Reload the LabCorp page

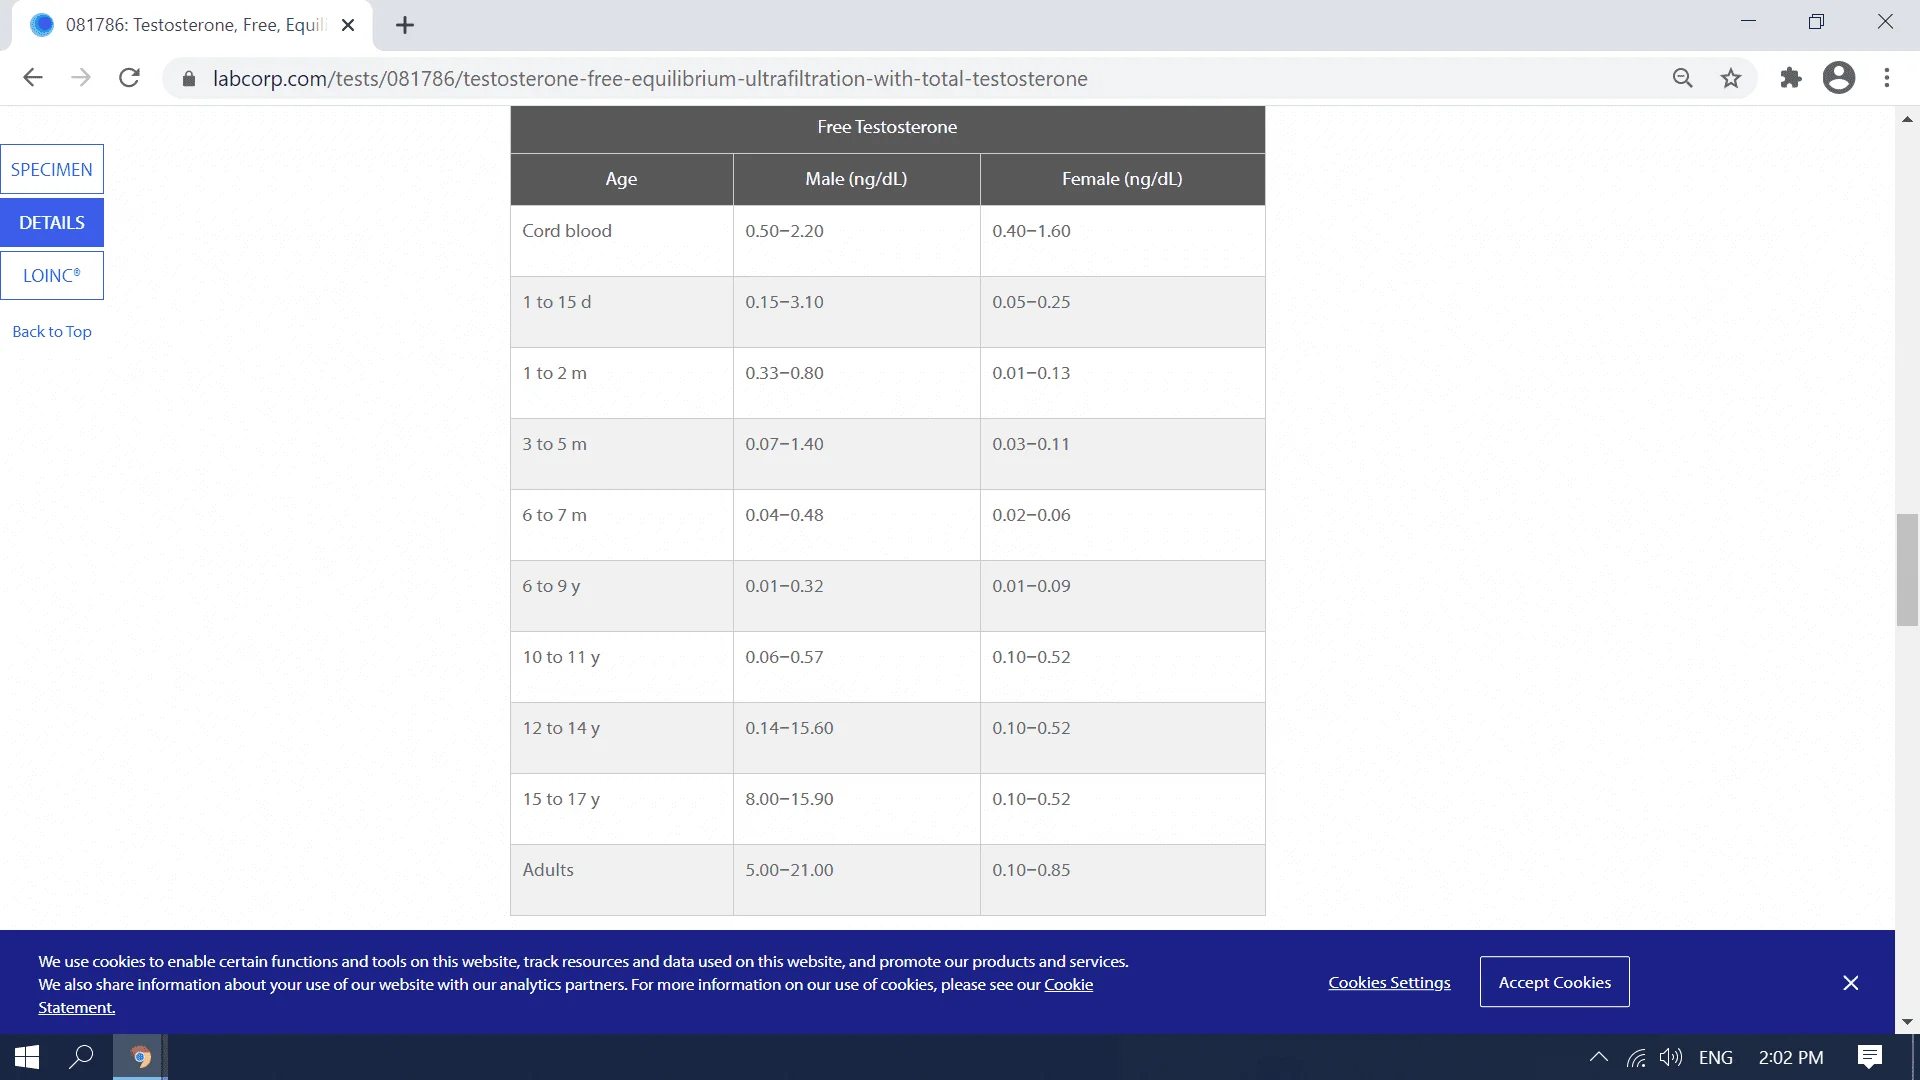129,78
